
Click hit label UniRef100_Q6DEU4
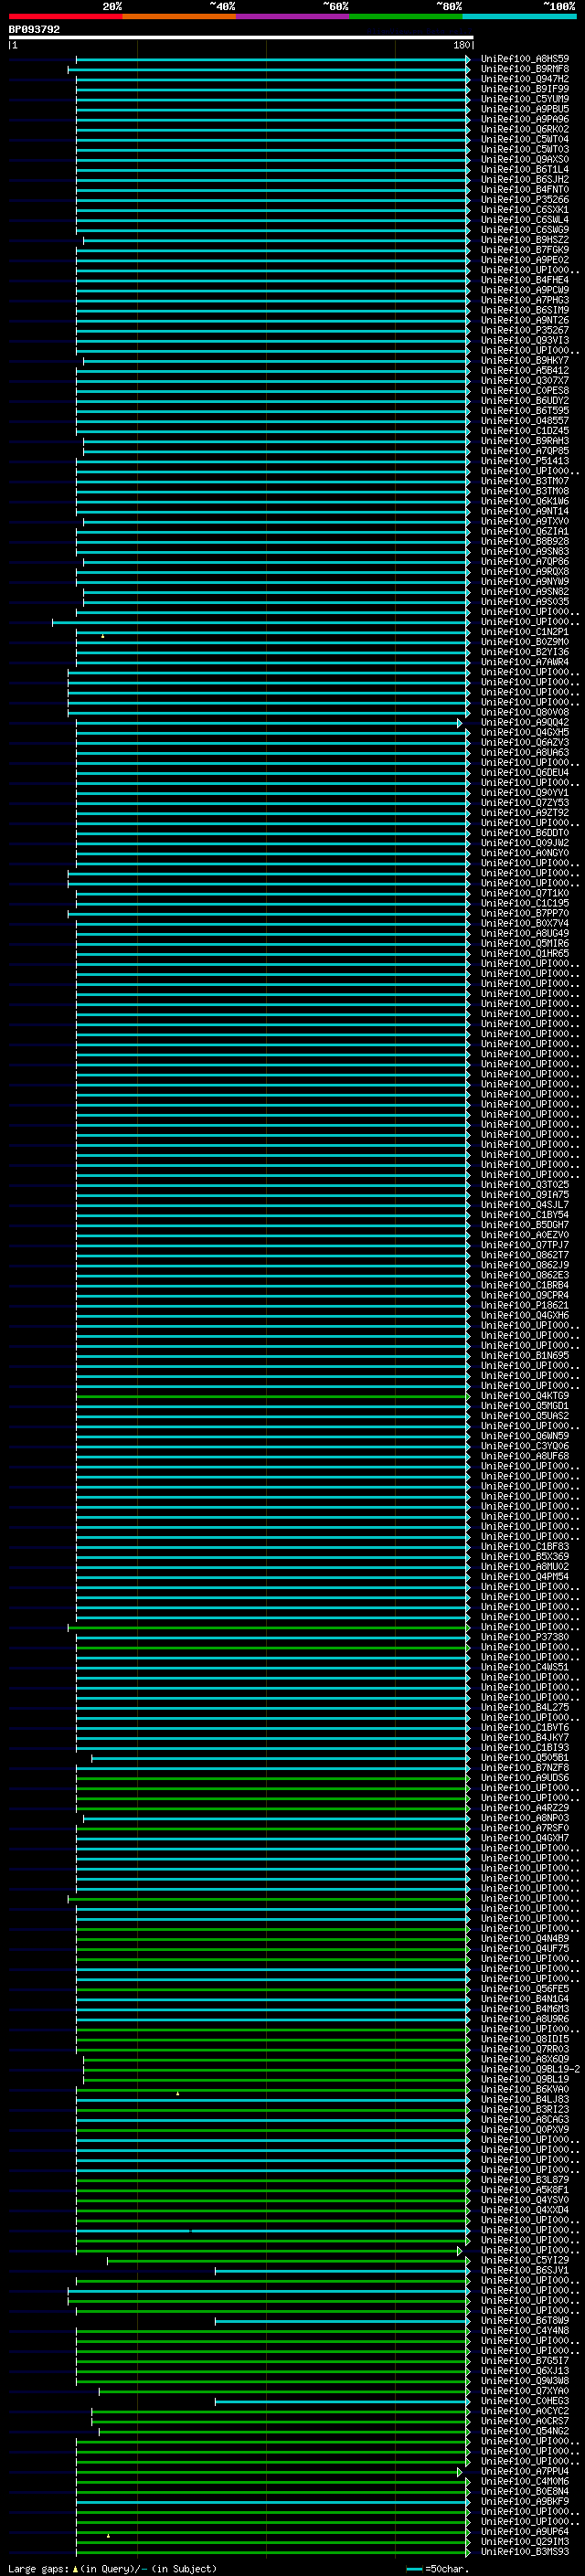[524, 773]
